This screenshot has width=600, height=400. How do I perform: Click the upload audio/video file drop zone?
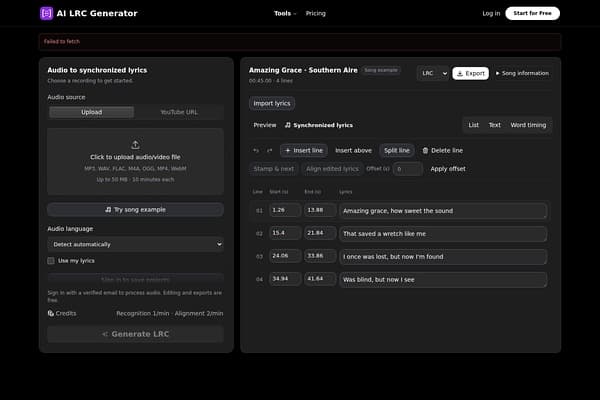(135, 162)
